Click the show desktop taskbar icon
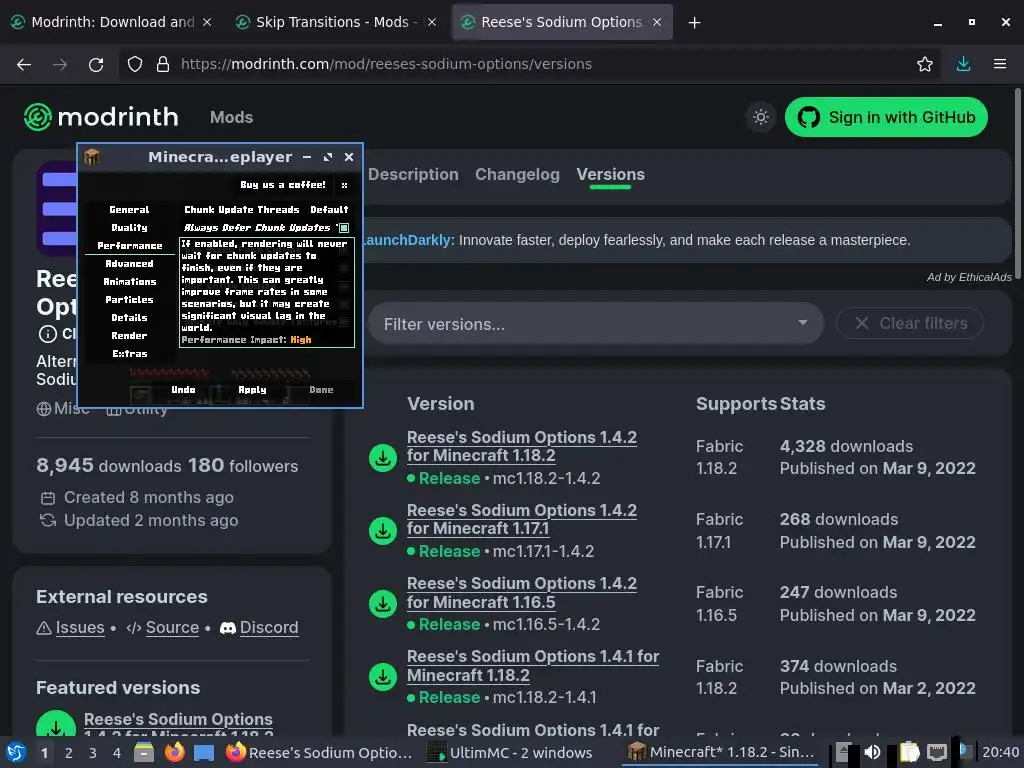Image resolution: width=1024 pixels, height=768 pixels. (204, 752)
